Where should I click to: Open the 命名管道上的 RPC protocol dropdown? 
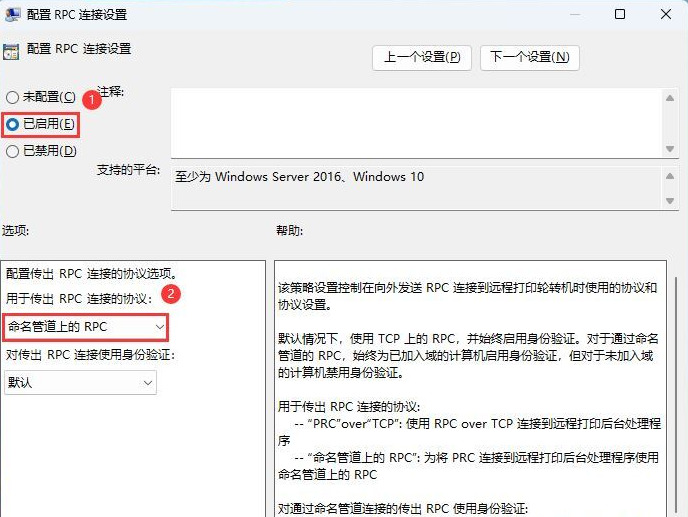(x=86, y=327)
